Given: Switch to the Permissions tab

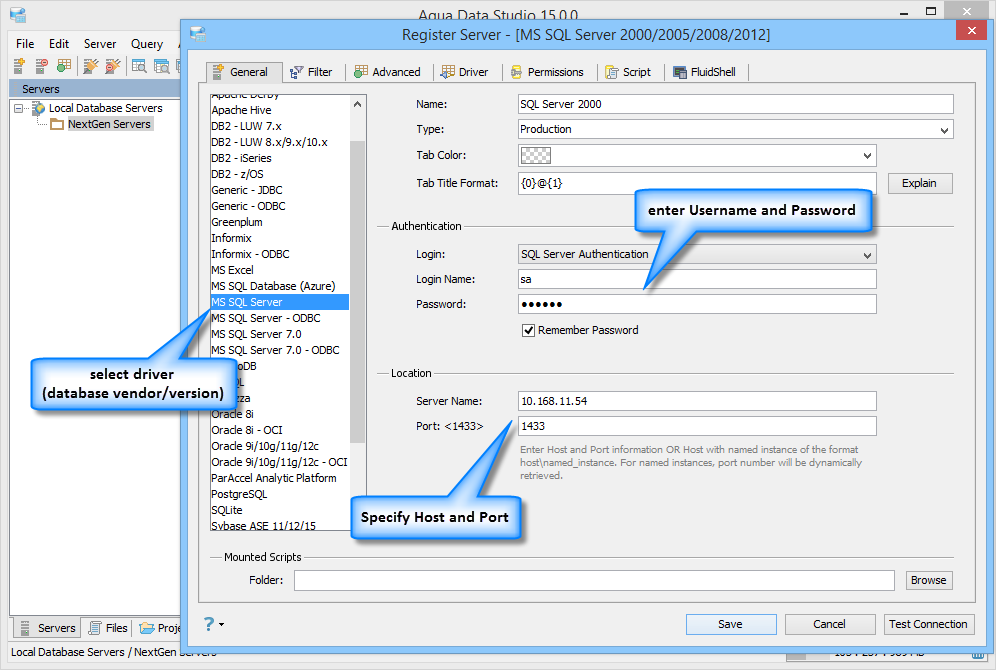Looking at the screenshot, I should click(x=547, y=72).
